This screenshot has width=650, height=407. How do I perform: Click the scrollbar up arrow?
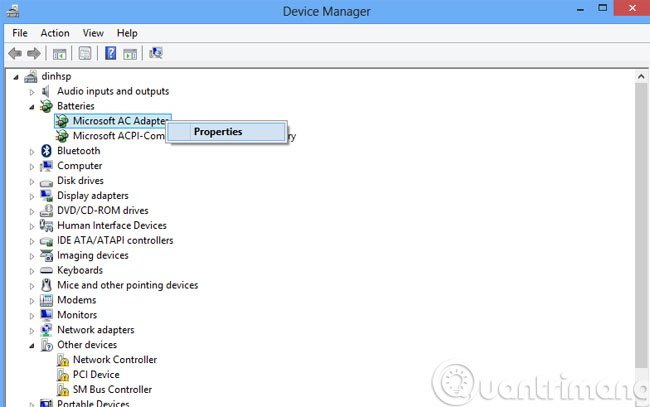coord(641,77)
